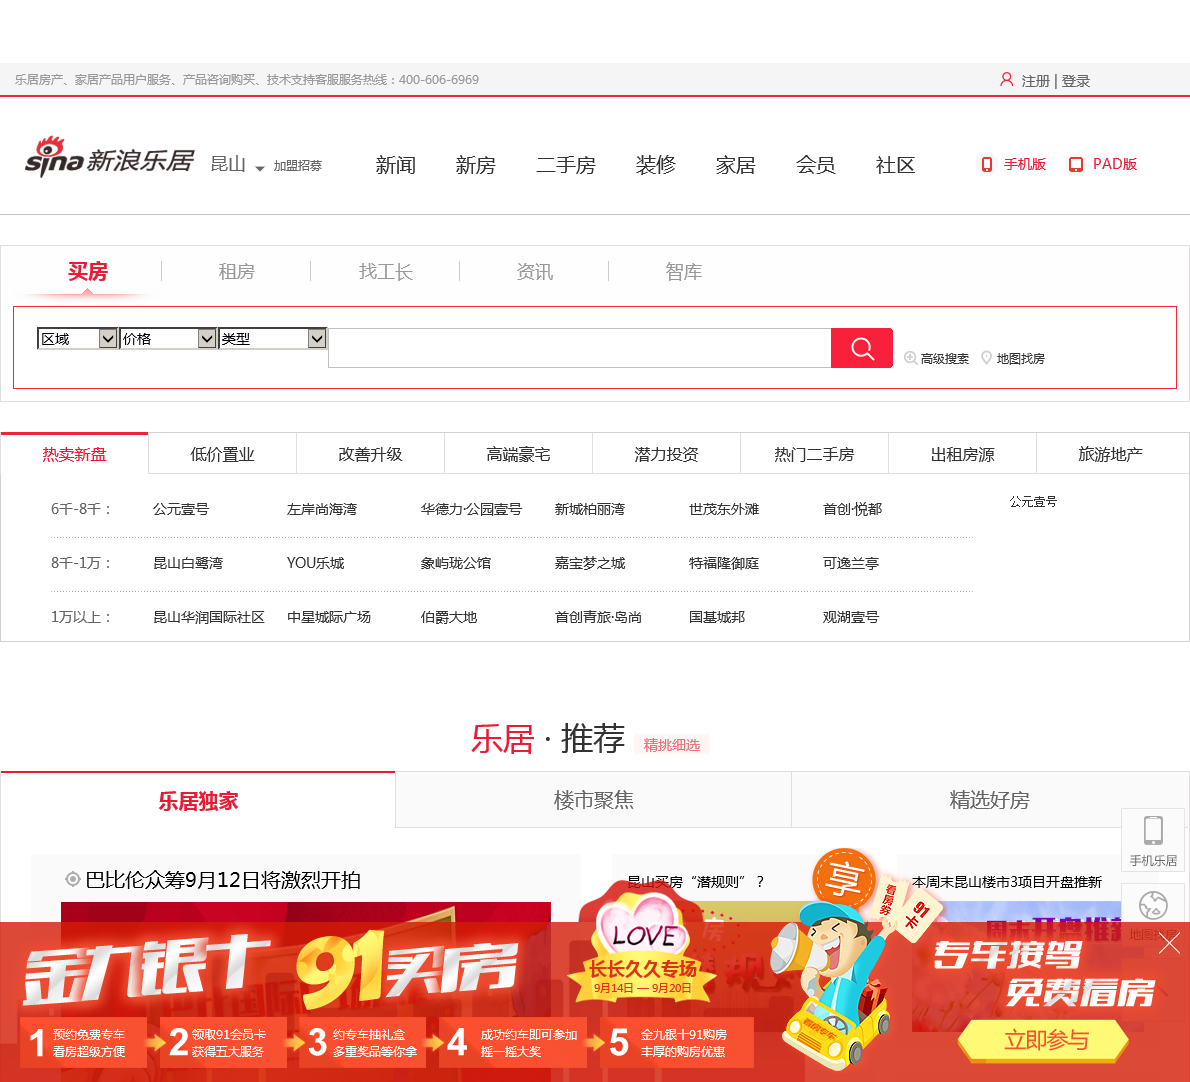Open the 公元壹号 listing in 6千-8千 row

[x=181, y=509]
